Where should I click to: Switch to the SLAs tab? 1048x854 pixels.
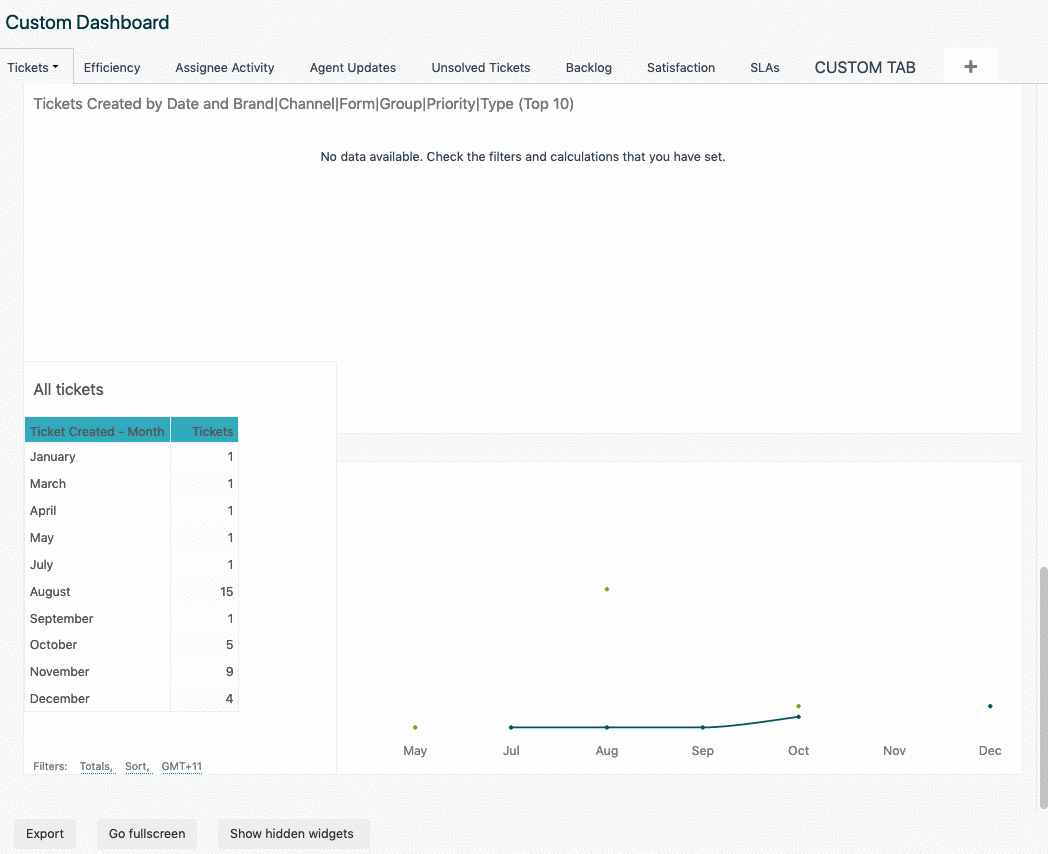coord(764,68)
